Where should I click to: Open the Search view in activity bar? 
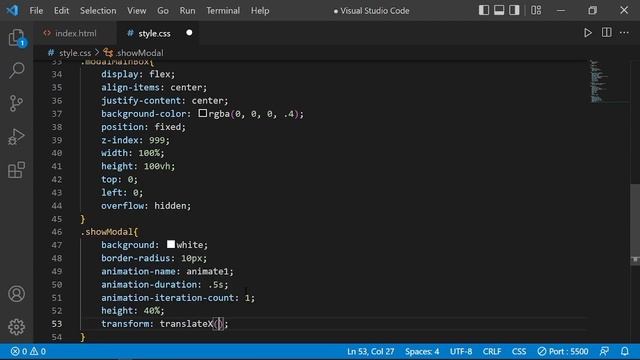pos(16,70)
